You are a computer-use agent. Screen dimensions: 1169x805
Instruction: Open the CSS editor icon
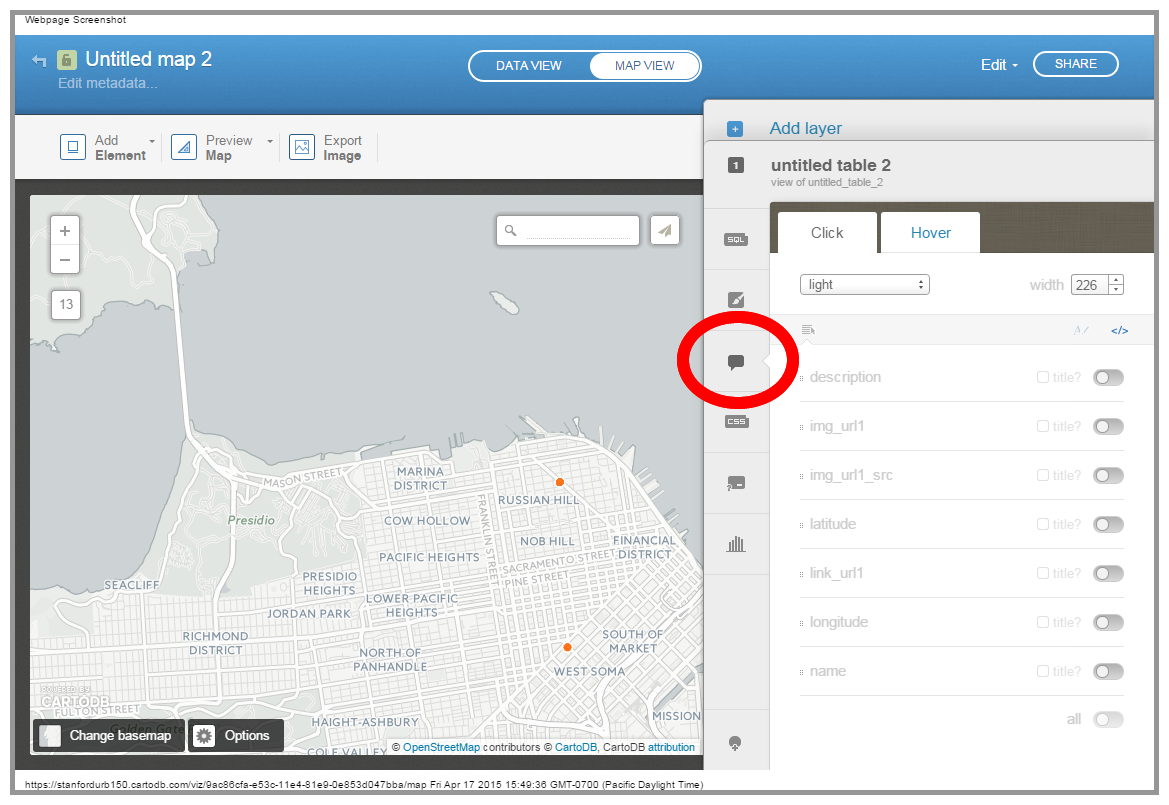(x=736, y=422)
